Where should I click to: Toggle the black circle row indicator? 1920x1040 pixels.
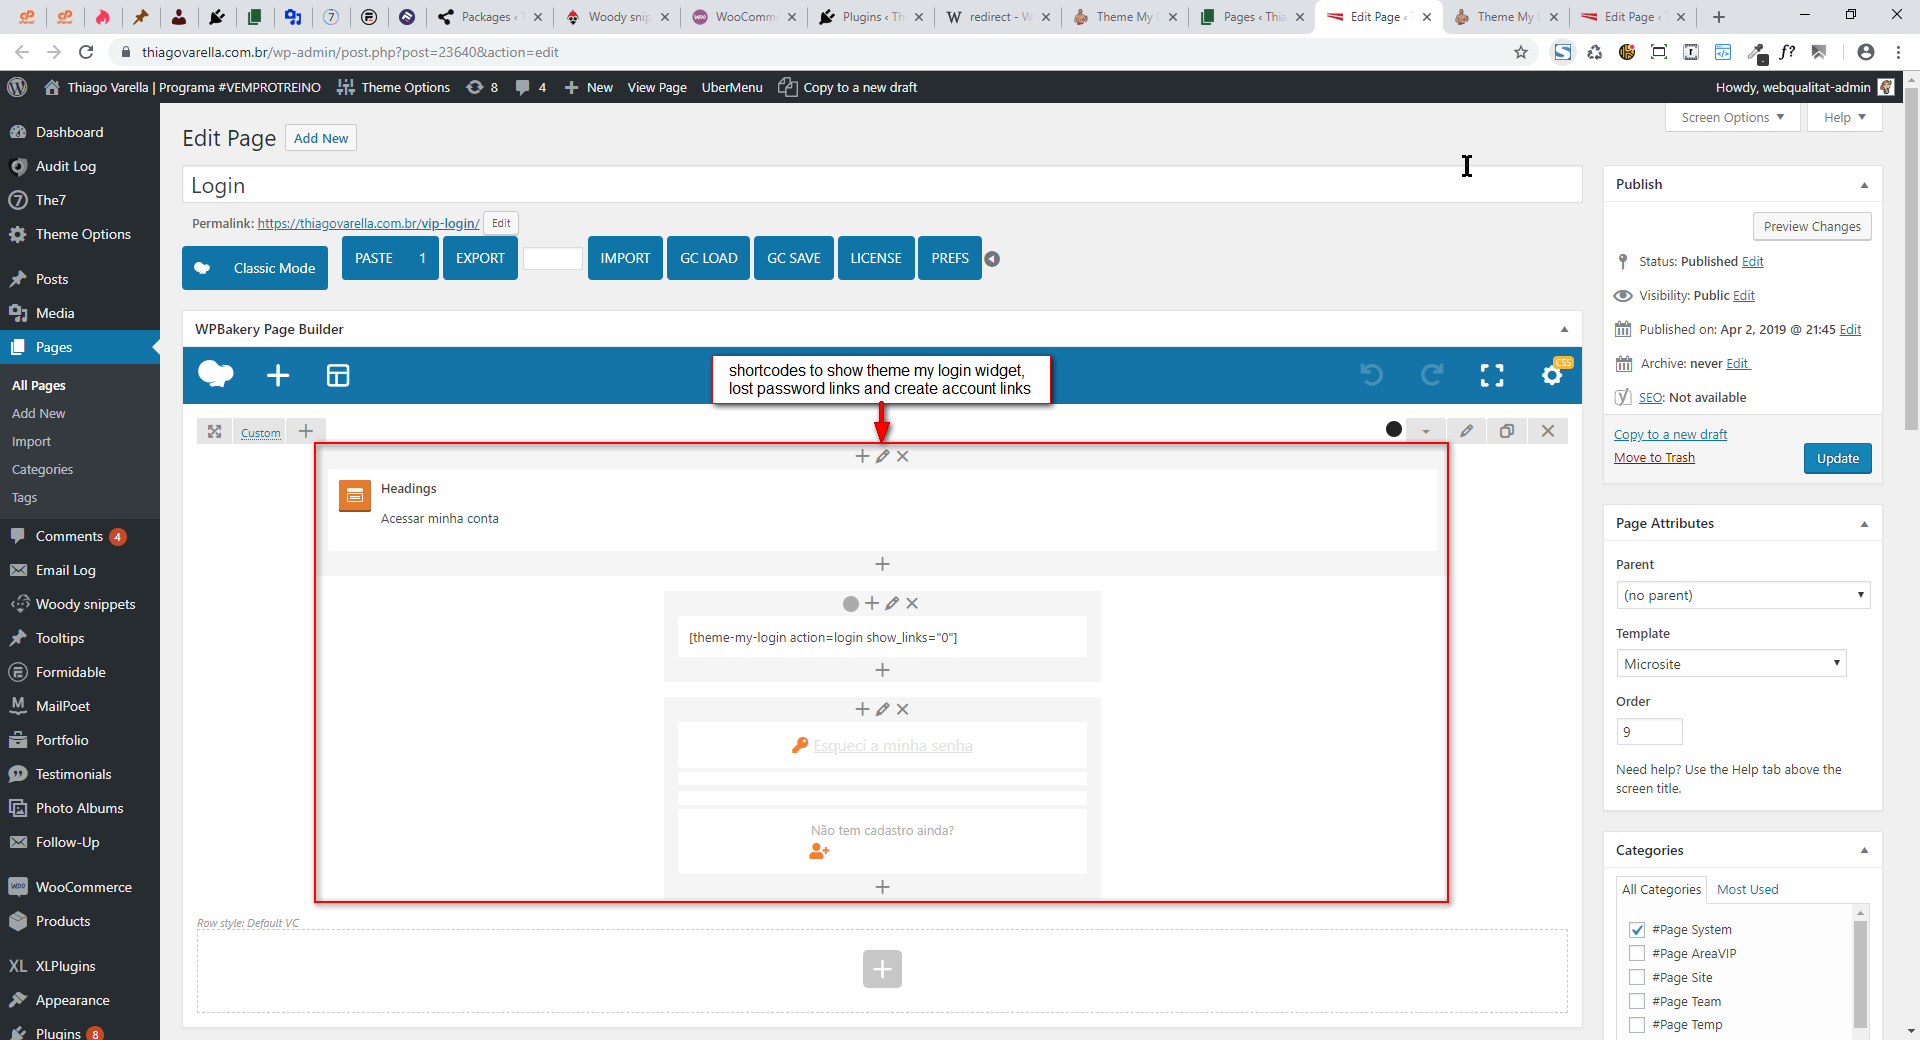tap(1394, 429)
